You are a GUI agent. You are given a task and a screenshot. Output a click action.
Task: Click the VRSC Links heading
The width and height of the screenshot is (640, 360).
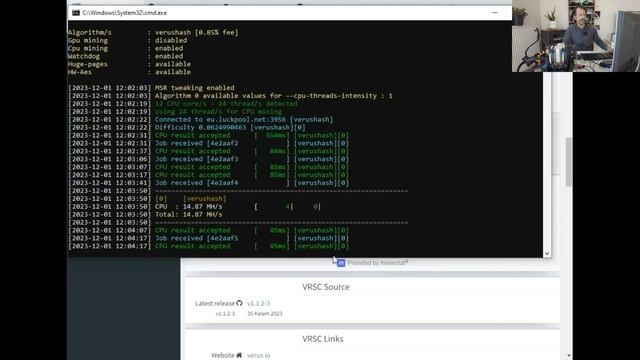322,339
